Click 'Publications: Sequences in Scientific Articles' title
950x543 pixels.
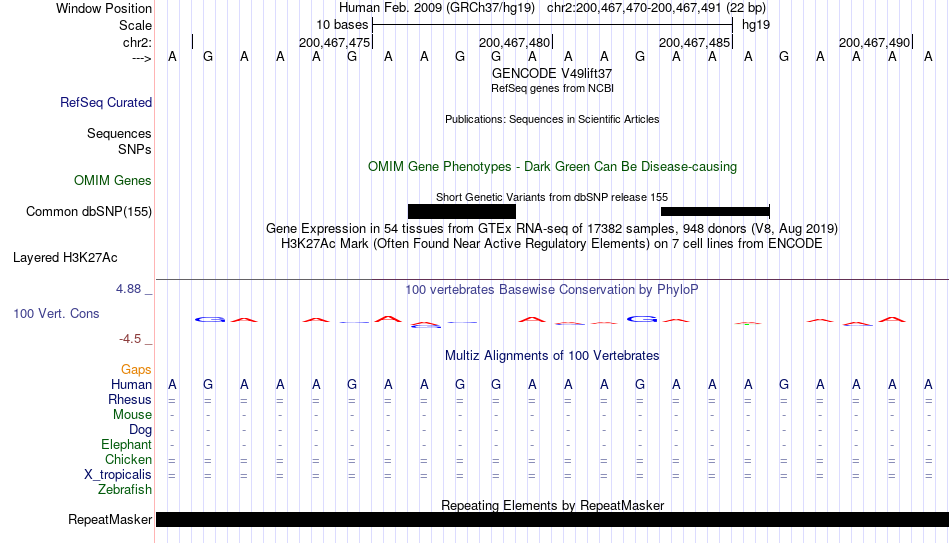[x=552, y=119]
